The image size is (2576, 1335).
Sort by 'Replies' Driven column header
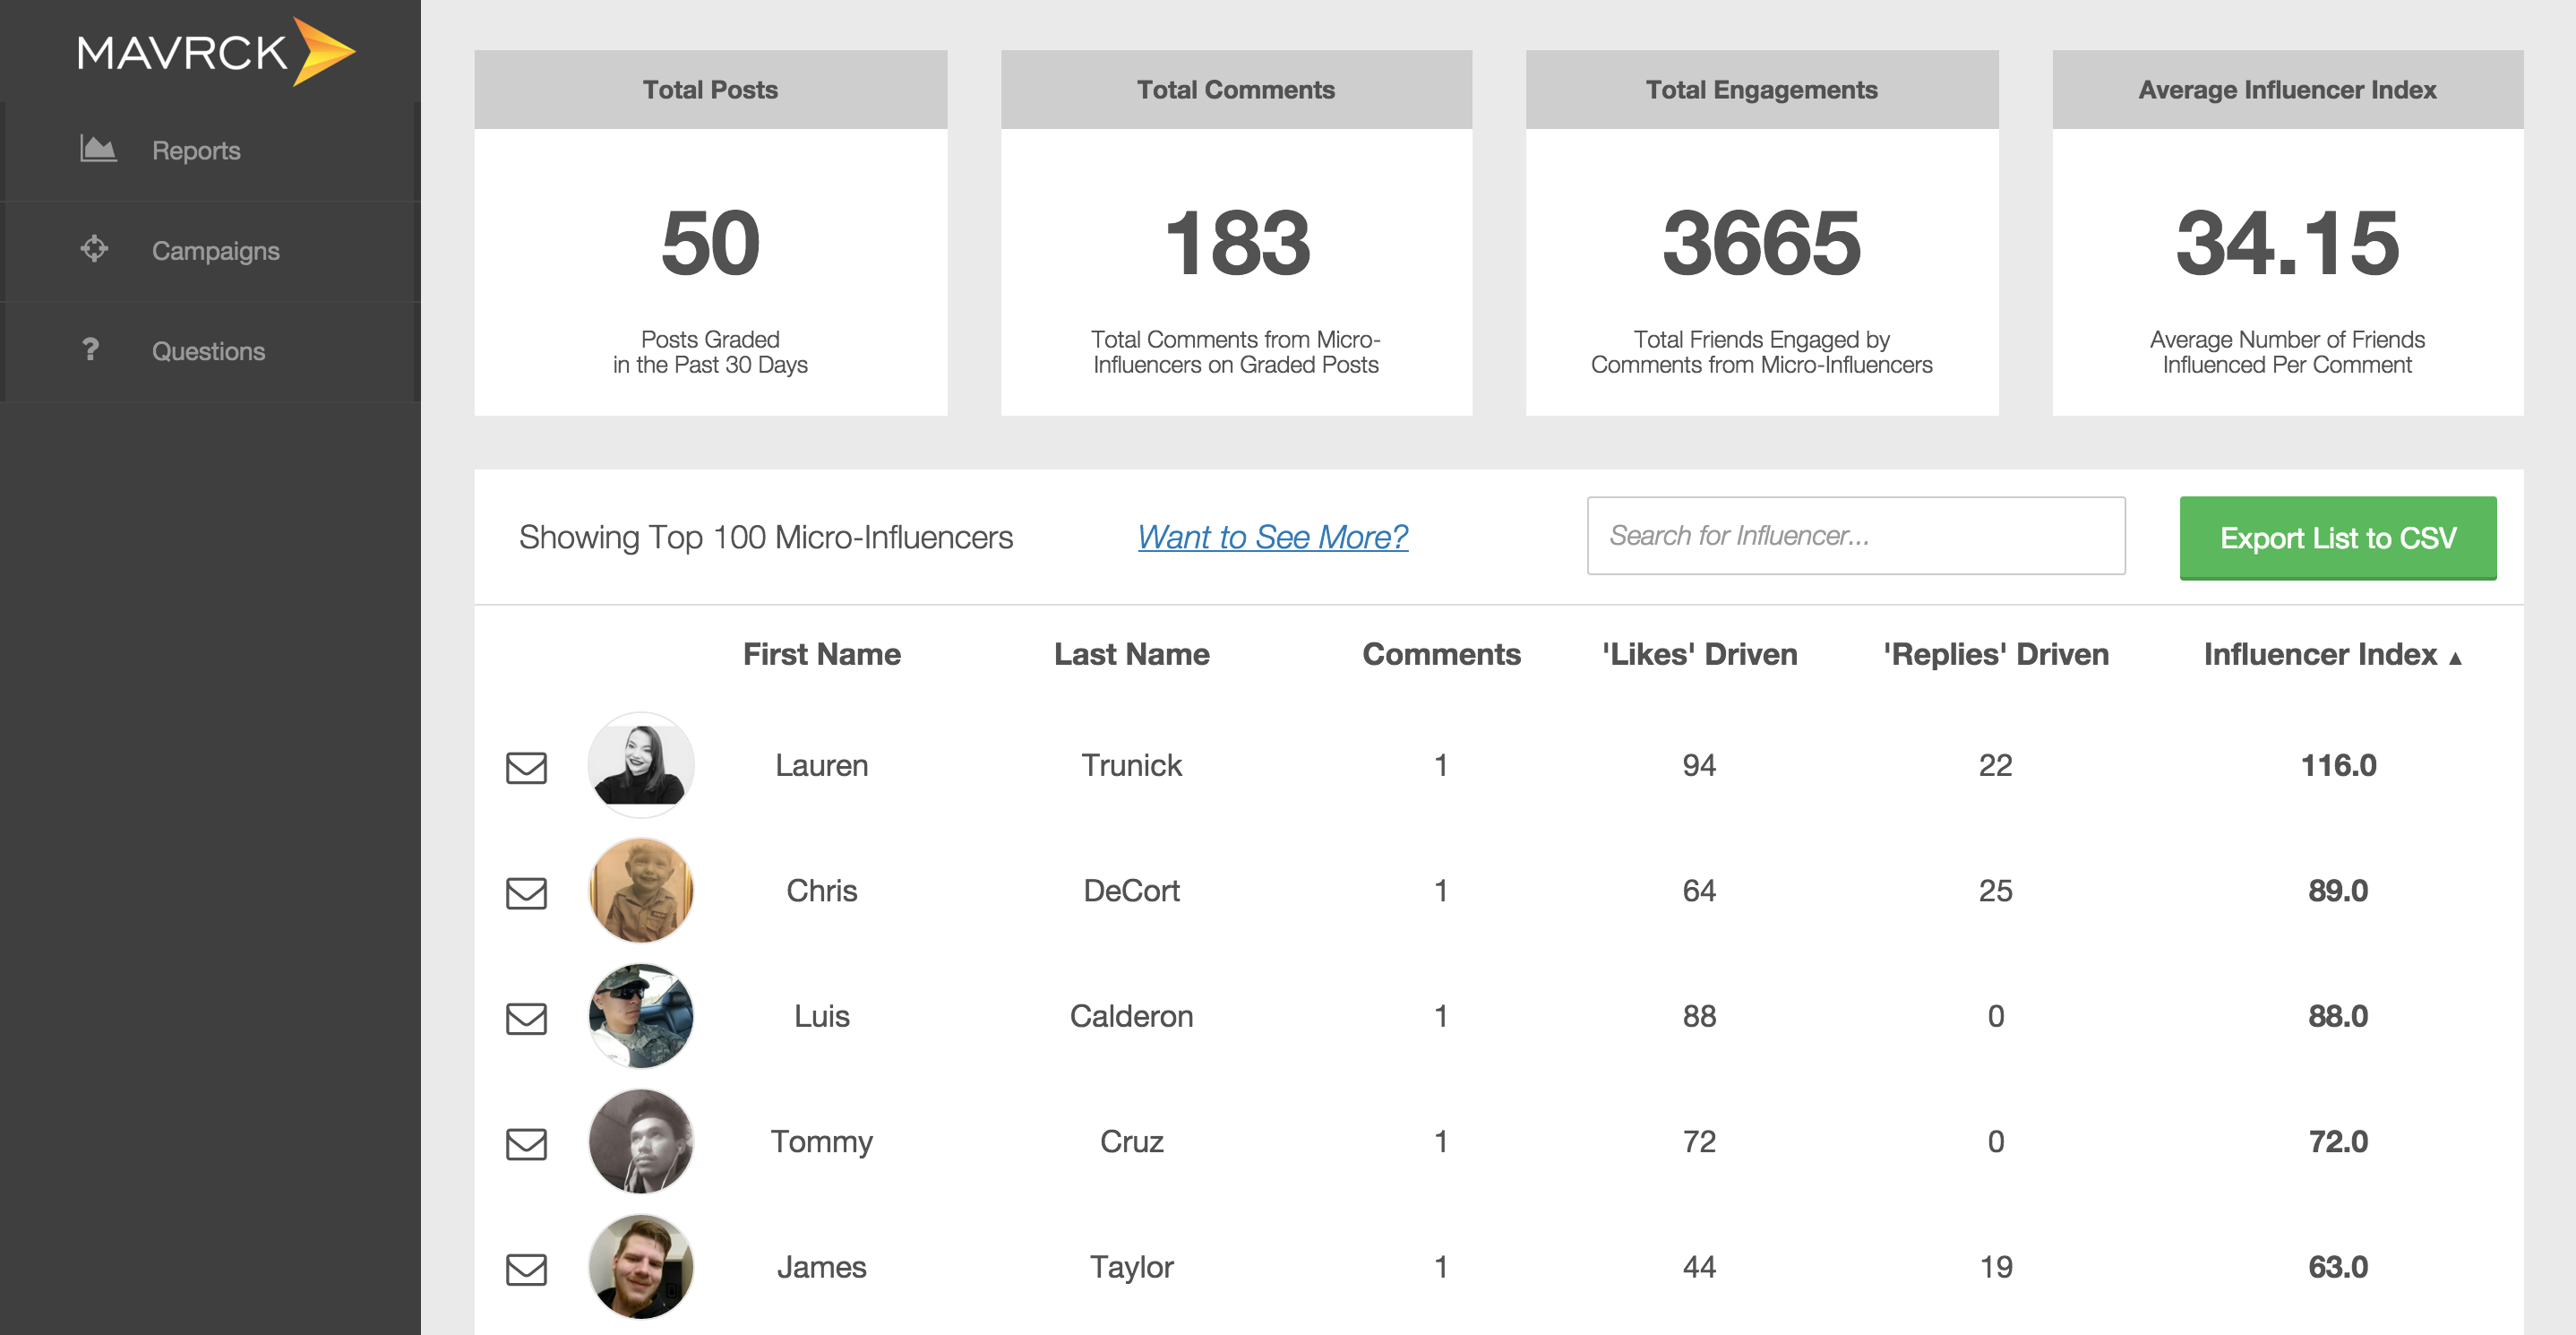[1995, 654]
